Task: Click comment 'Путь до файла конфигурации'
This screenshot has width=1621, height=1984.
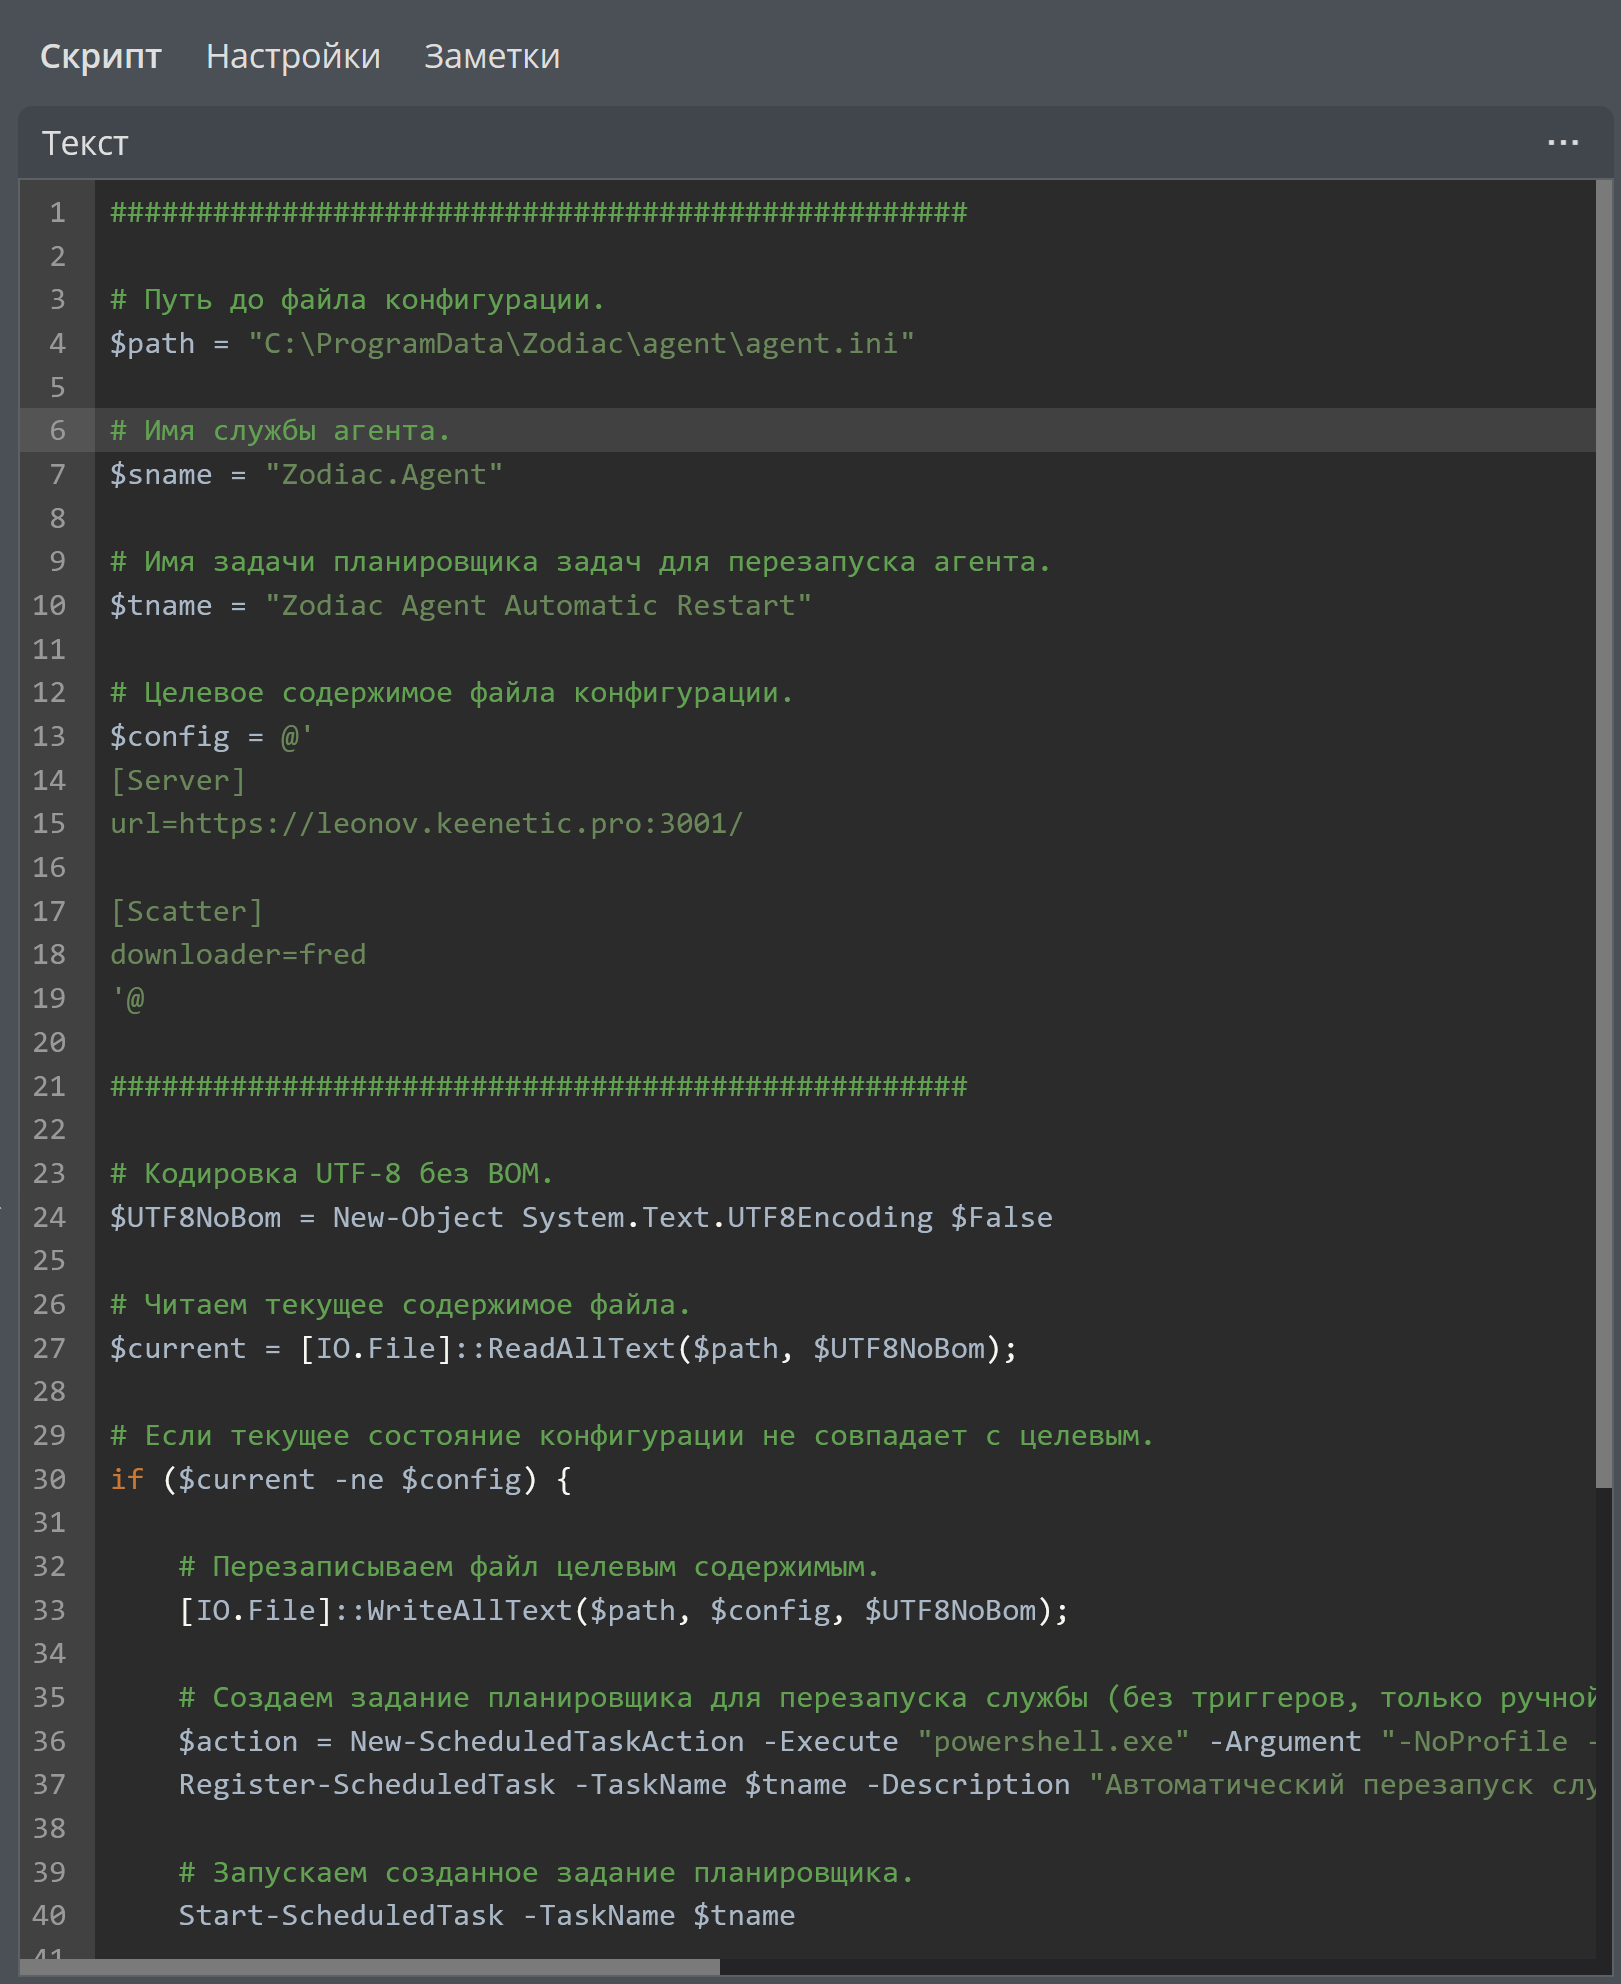Action: coord(357,300)
